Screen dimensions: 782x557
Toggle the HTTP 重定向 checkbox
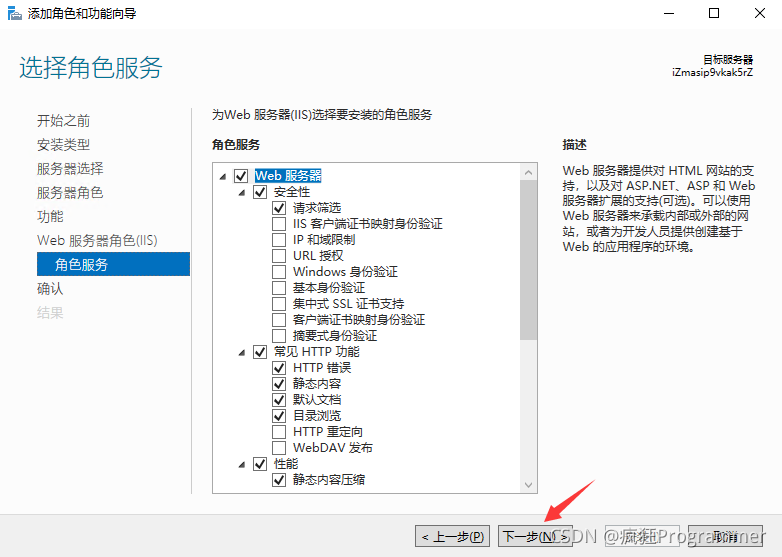click(x=279, y=432)
